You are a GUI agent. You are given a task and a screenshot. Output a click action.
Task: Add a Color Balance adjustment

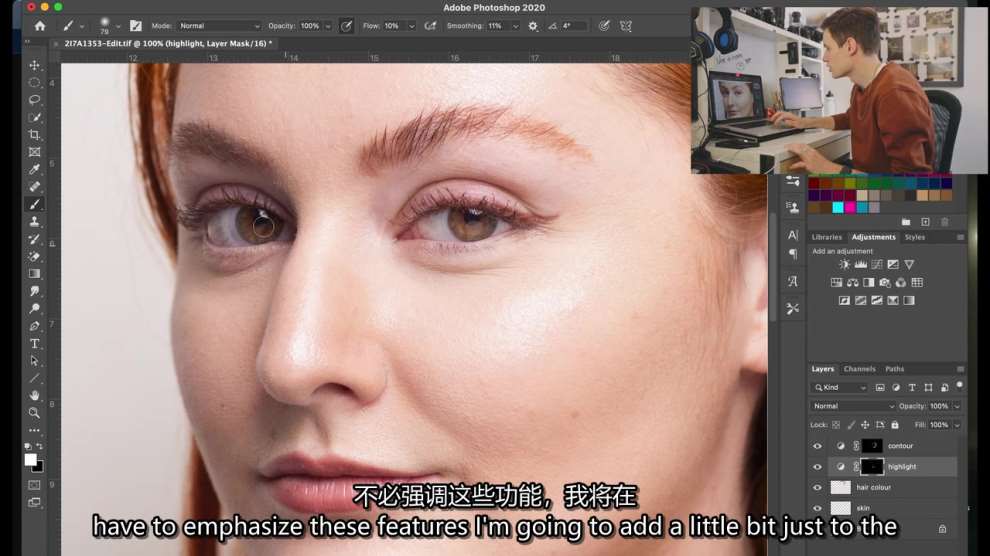point(852,282)
